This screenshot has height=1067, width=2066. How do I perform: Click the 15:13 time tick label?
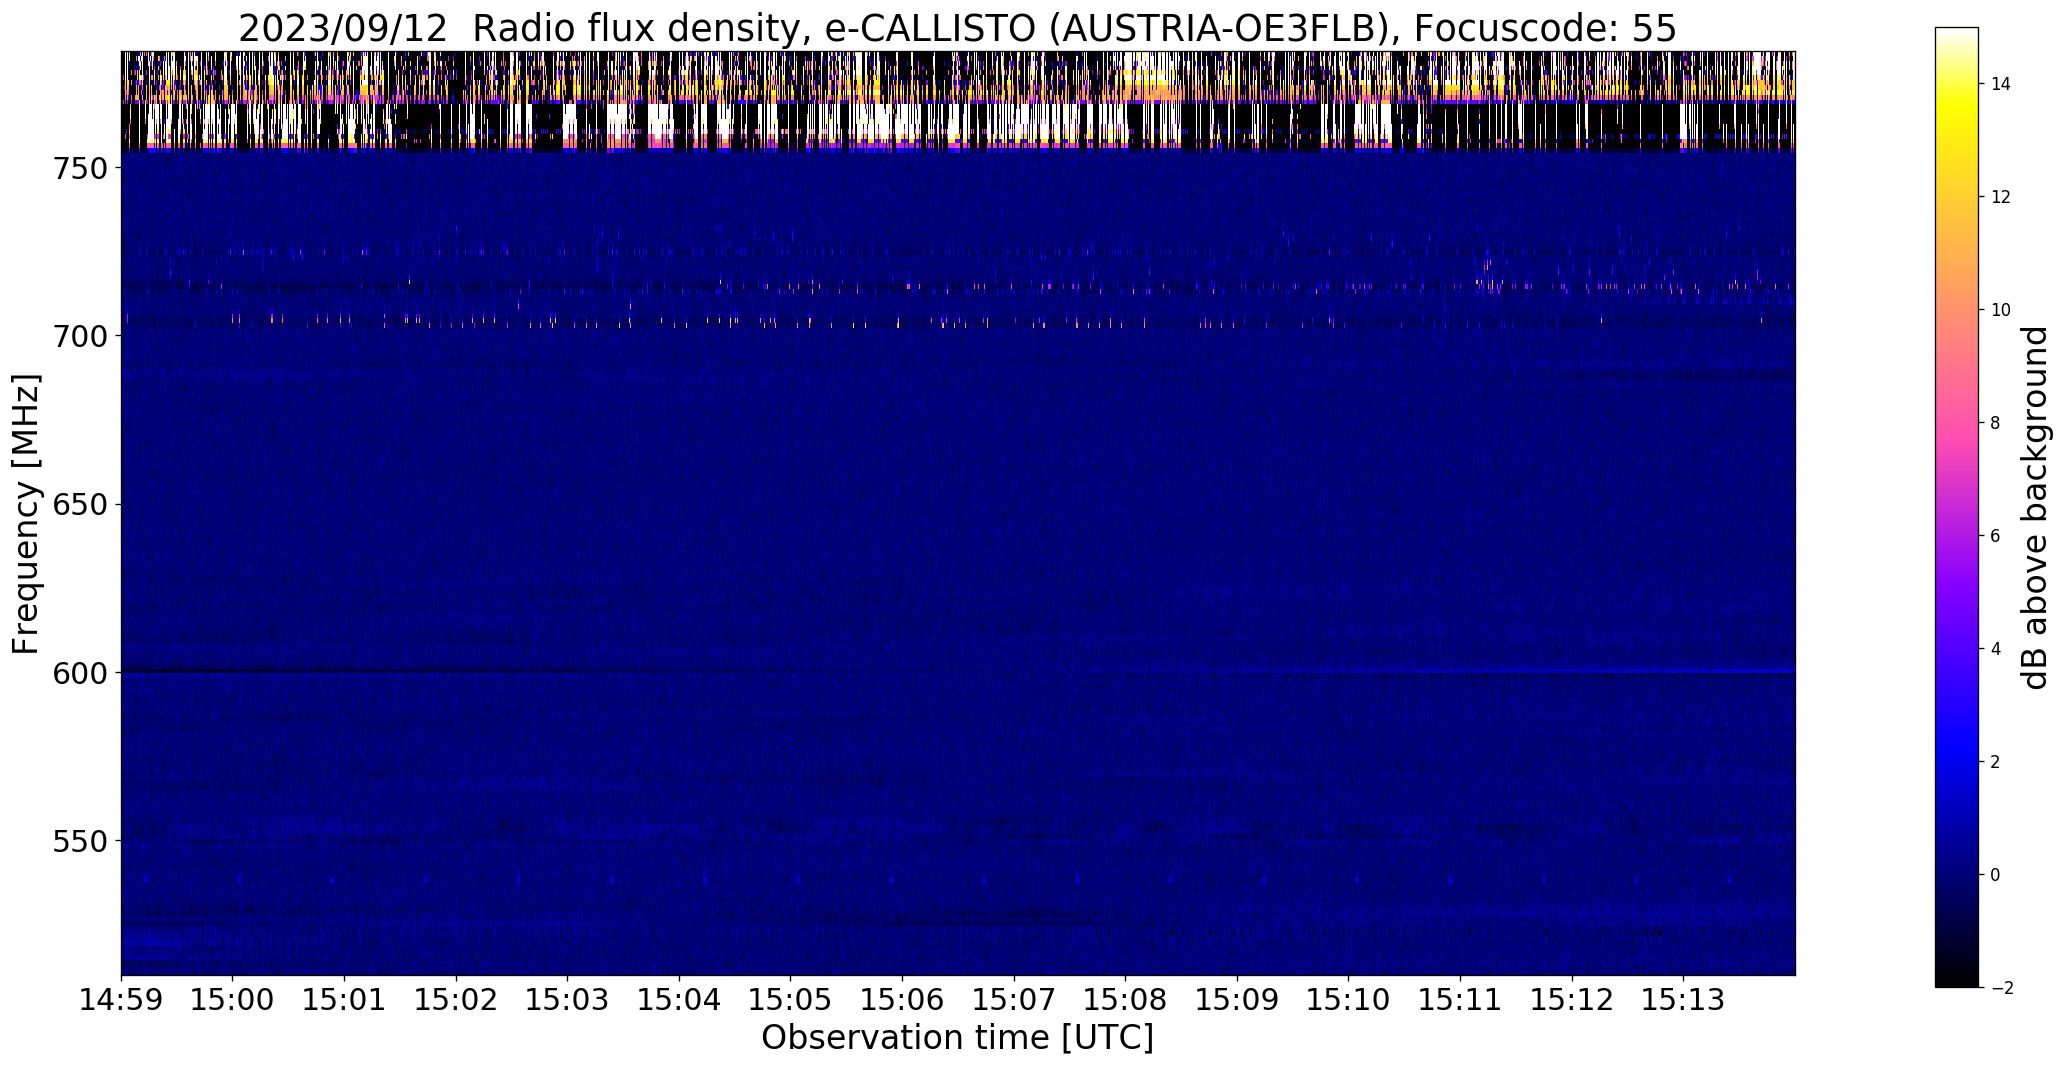(1683, 1000)
